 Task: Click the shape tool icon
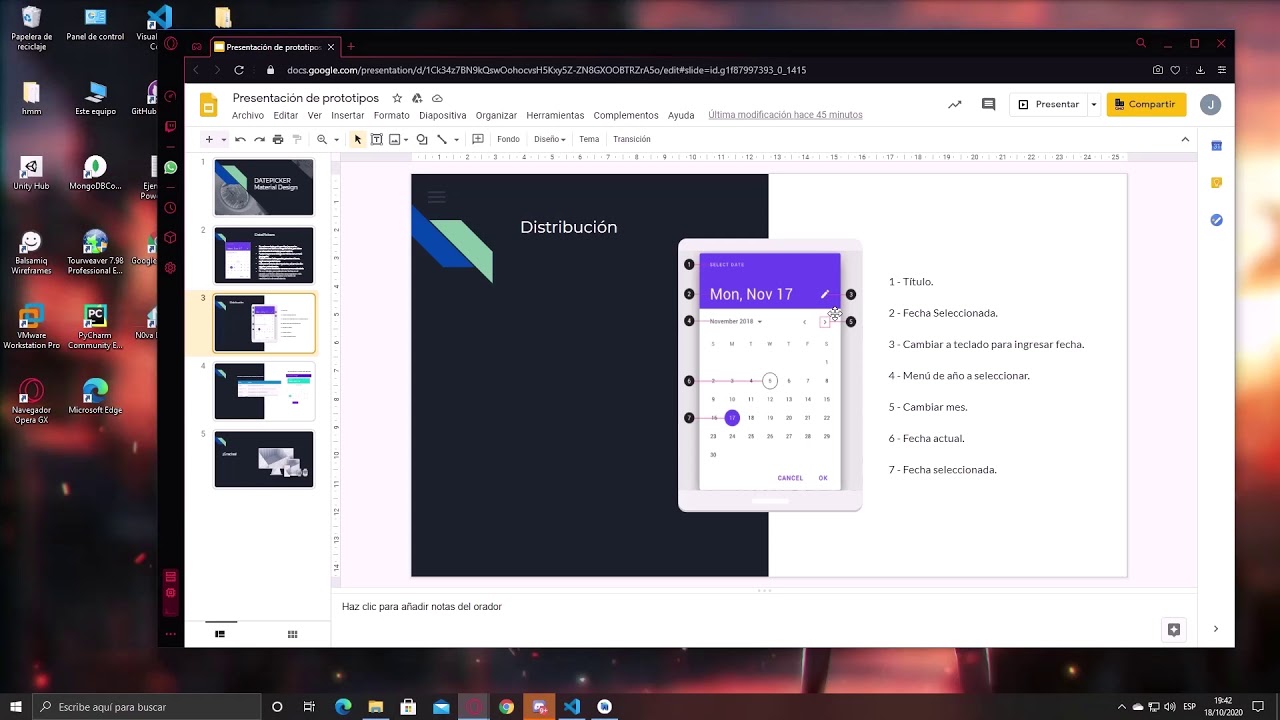pyautogui.click(x=422, y=139)
